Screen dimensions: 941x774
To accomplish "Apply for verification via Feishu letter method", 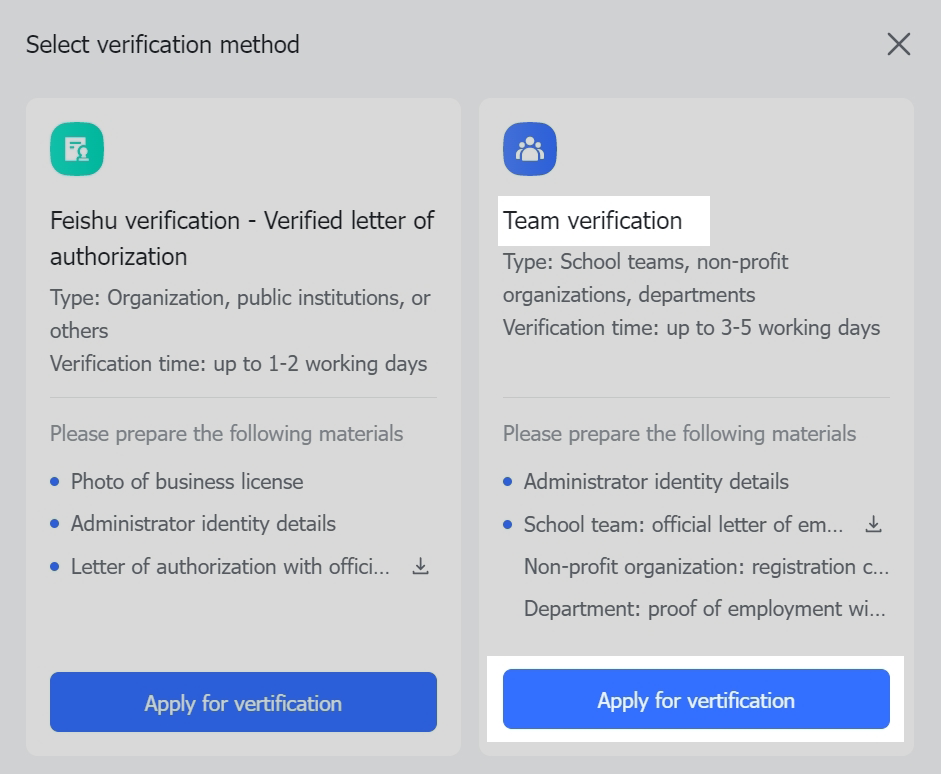I will [243, 702].
